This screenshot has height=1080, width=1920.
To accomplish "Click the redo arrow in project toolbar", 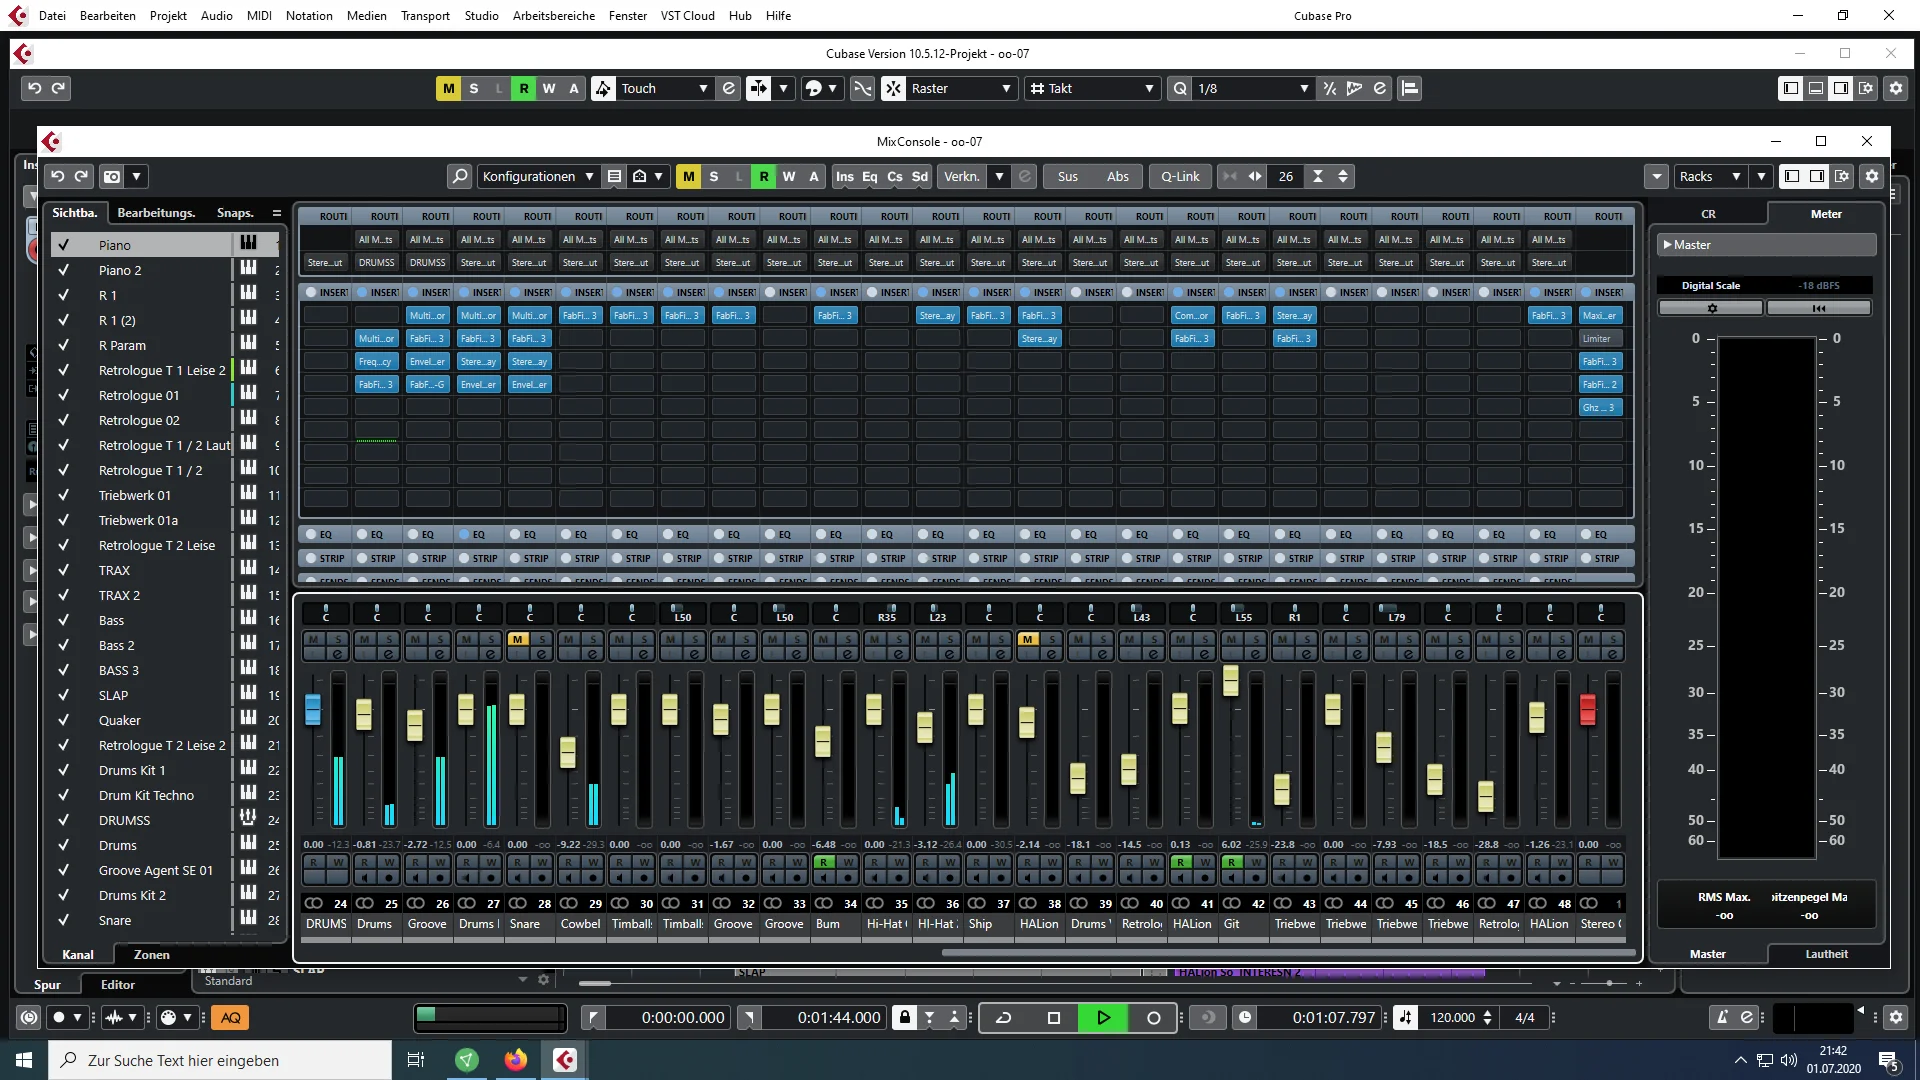I will (x=59, y=88).
